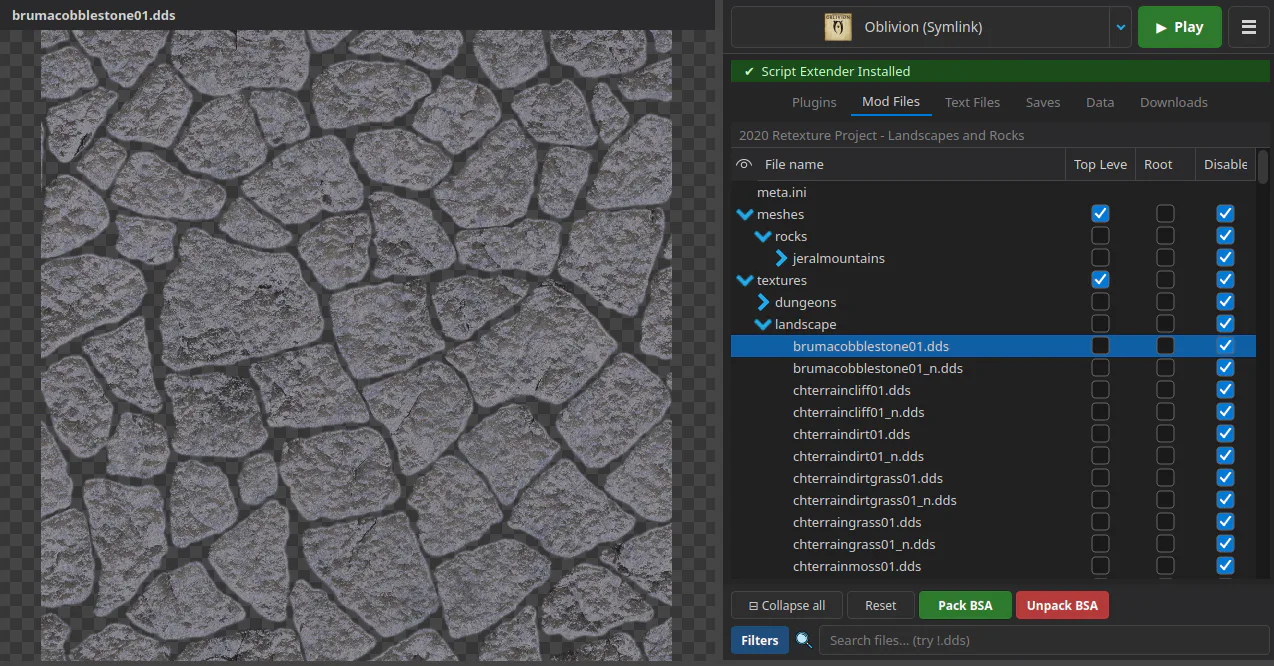
Task: Switch to the Plugins tab
Action: (x=814, y=102)
